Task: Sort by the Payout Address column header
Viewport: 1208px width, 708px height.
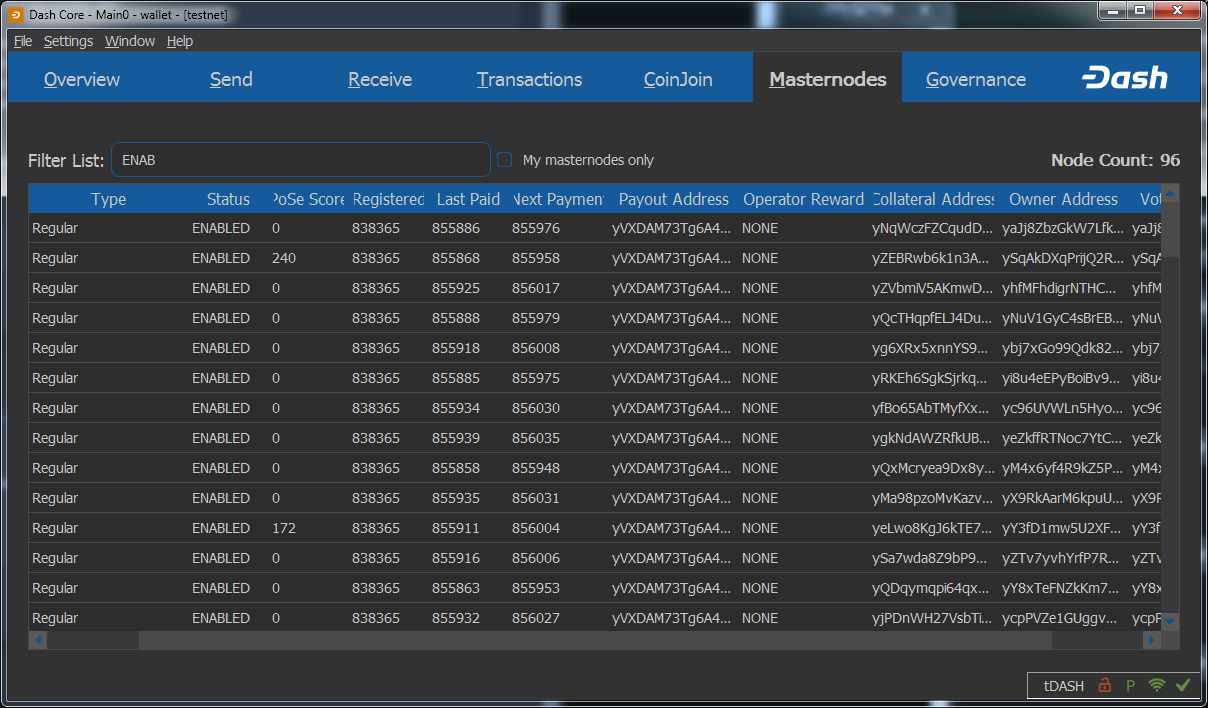Action: (x=673, y=199)
